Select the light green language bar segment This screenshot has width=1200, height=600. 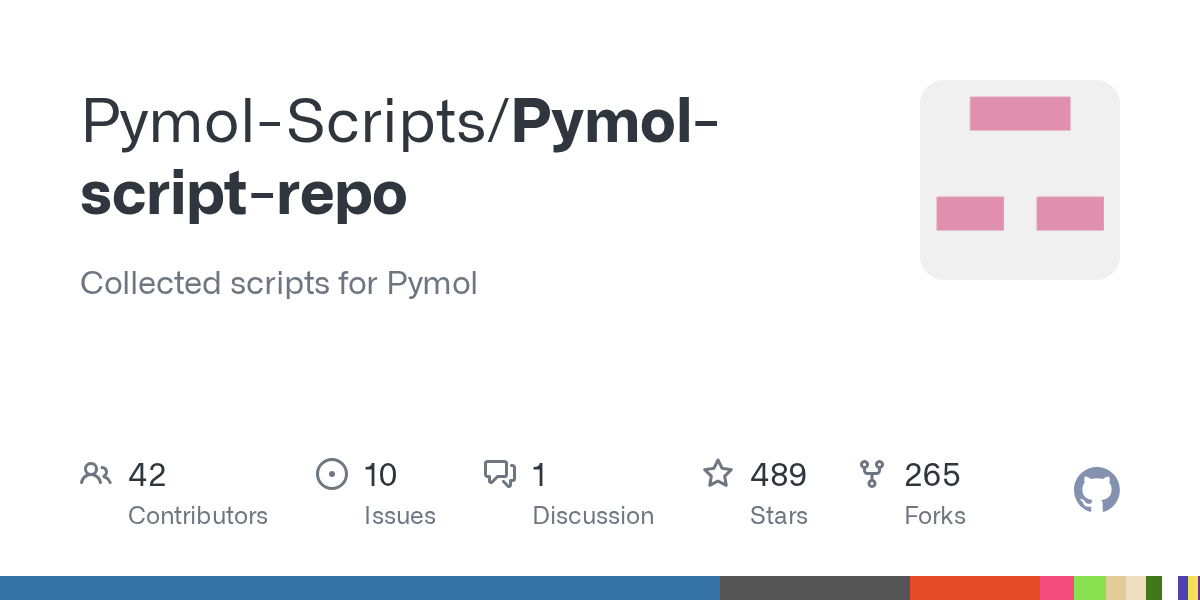(1090, 588)
